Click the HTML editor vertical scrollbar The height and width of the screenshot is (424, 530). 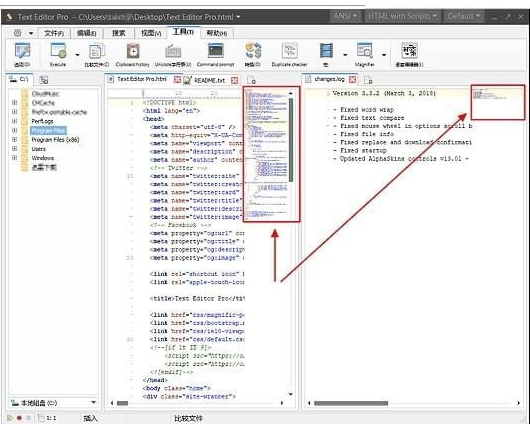pyautogui.click(x=291, y=140)
